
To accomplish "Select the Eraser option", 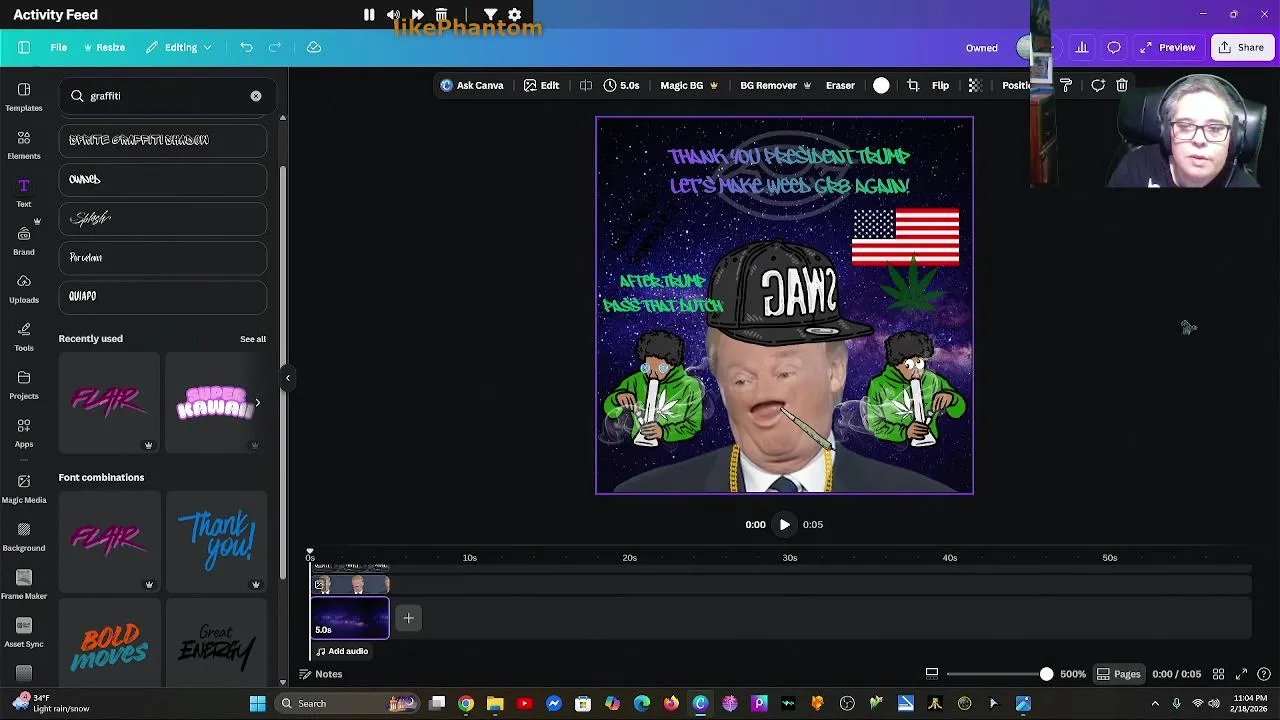I will pos(840,86).
